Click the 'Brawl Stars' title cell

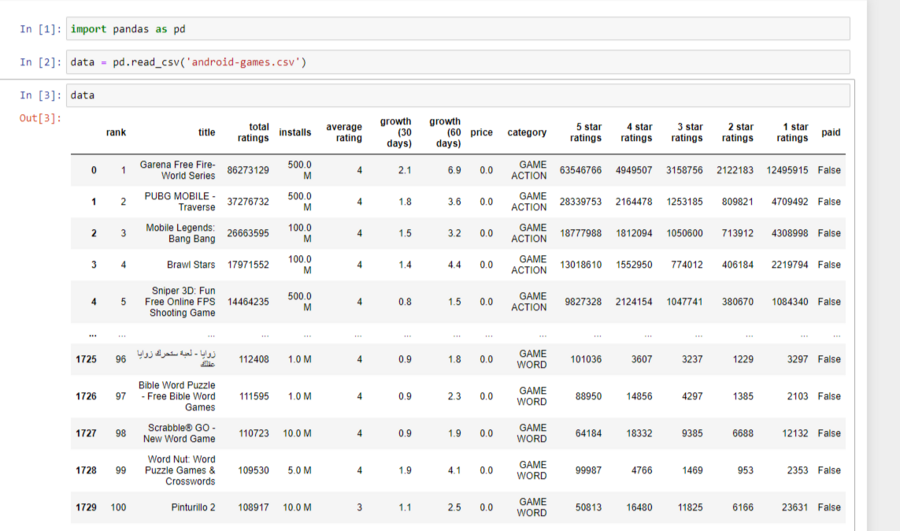click(x=191, y=265)
